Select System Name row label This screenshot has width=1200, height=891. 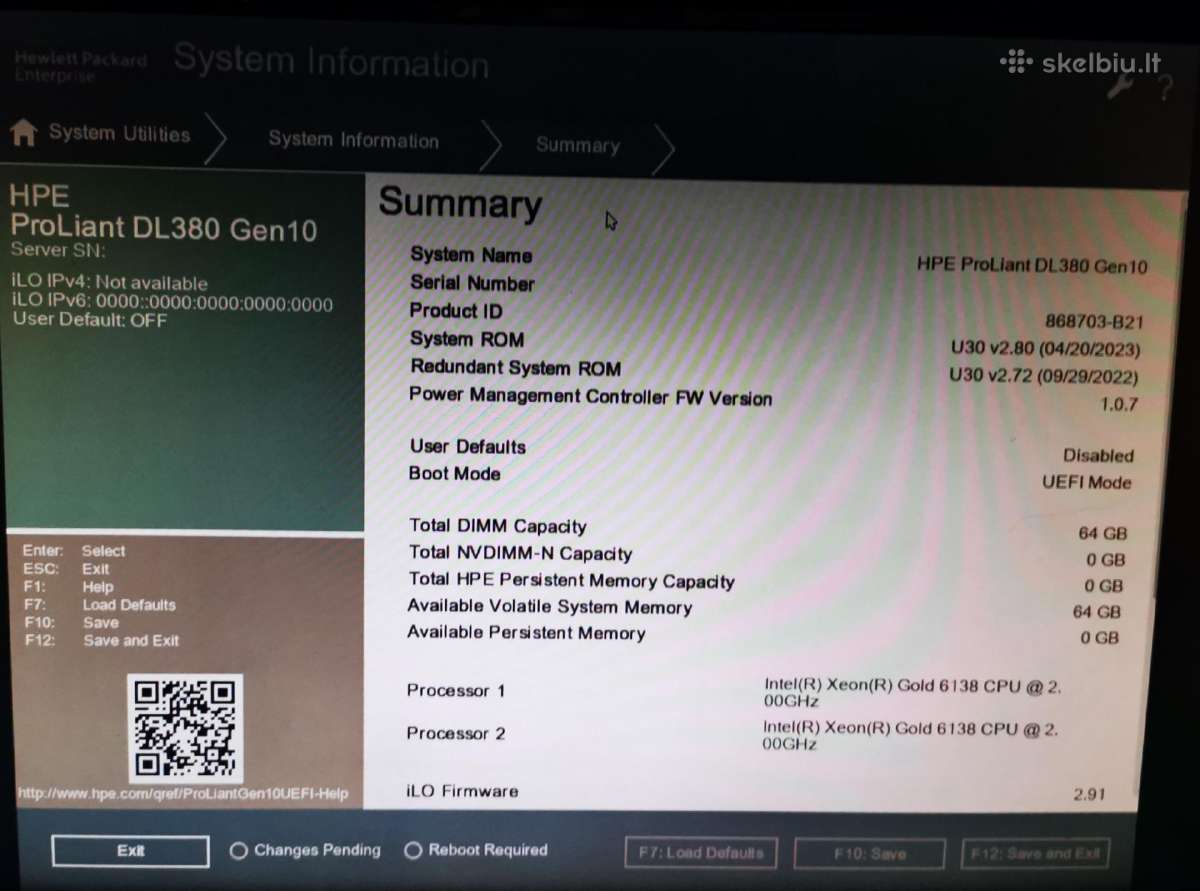point(471,255)
